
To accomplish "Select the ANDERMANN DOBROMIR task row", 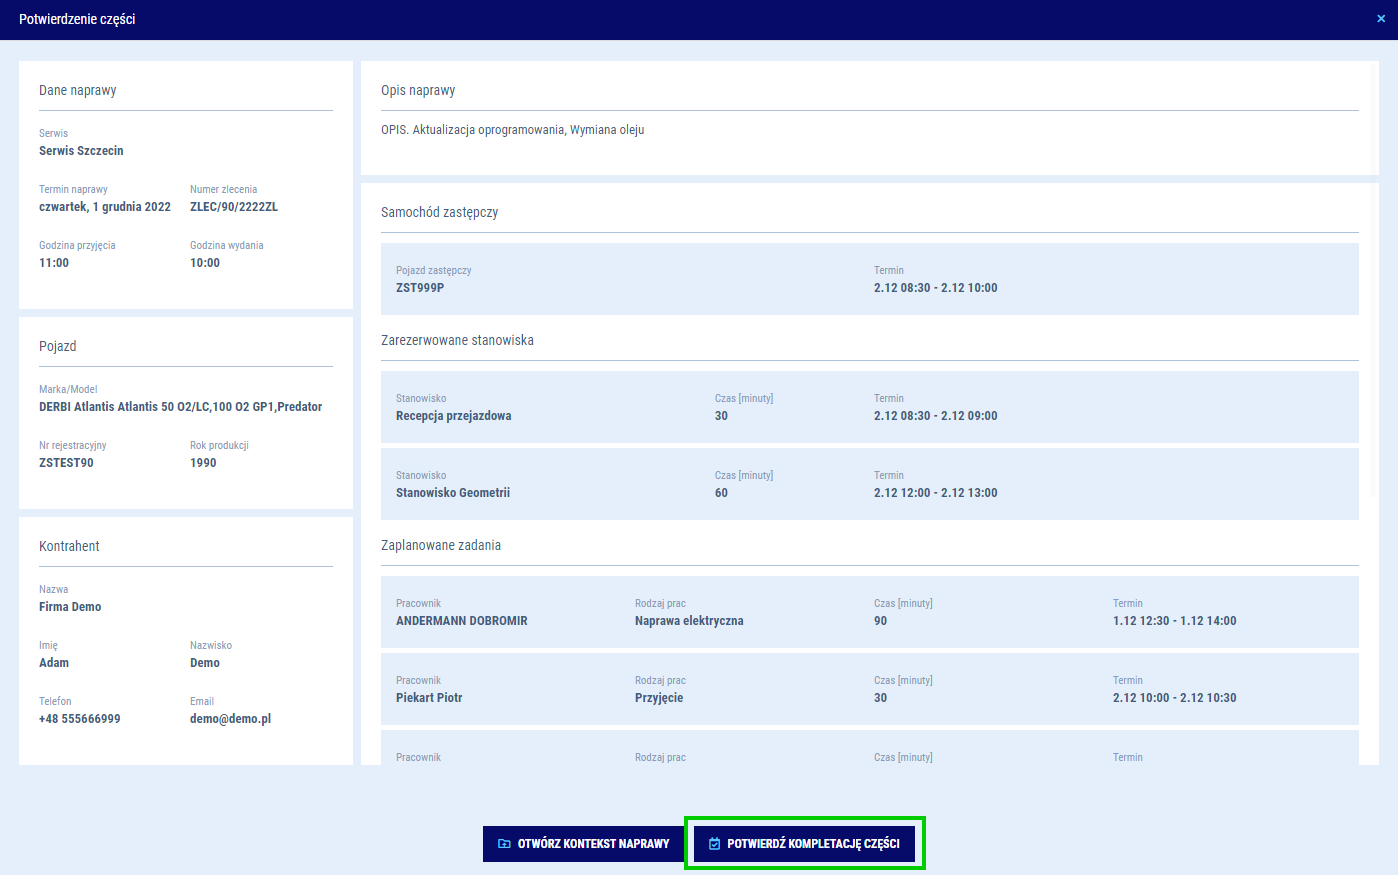I will 869,612.
